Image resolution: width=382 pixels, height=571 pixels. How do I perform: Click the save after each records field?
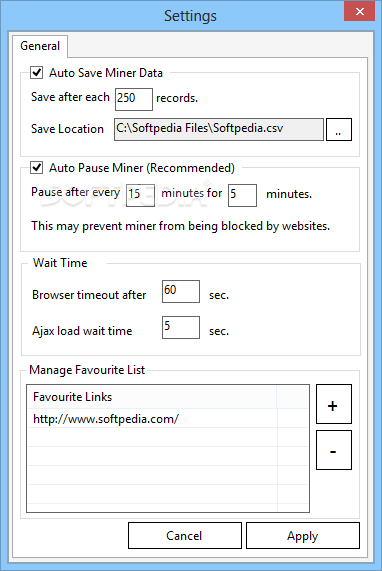[134, 99]
